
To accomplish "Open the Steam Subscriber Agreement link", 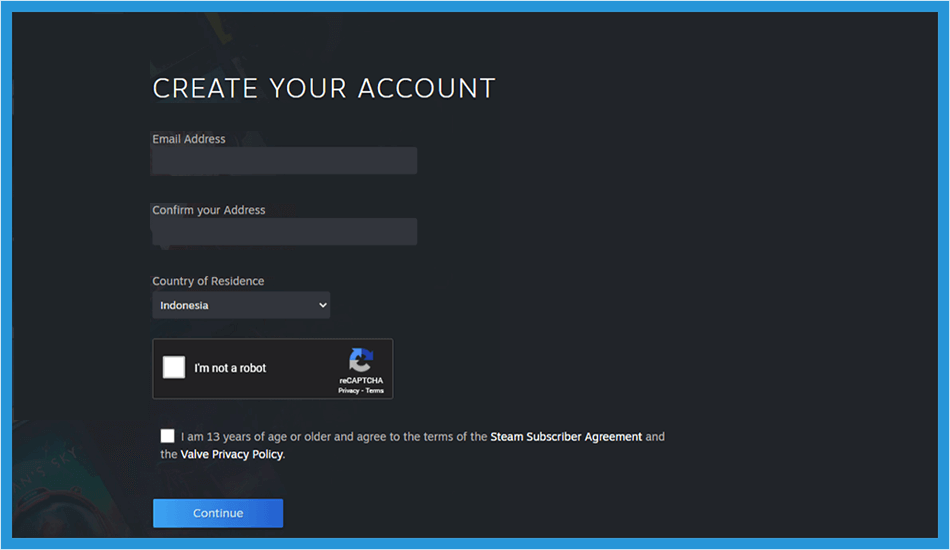I will pos(566,437).
